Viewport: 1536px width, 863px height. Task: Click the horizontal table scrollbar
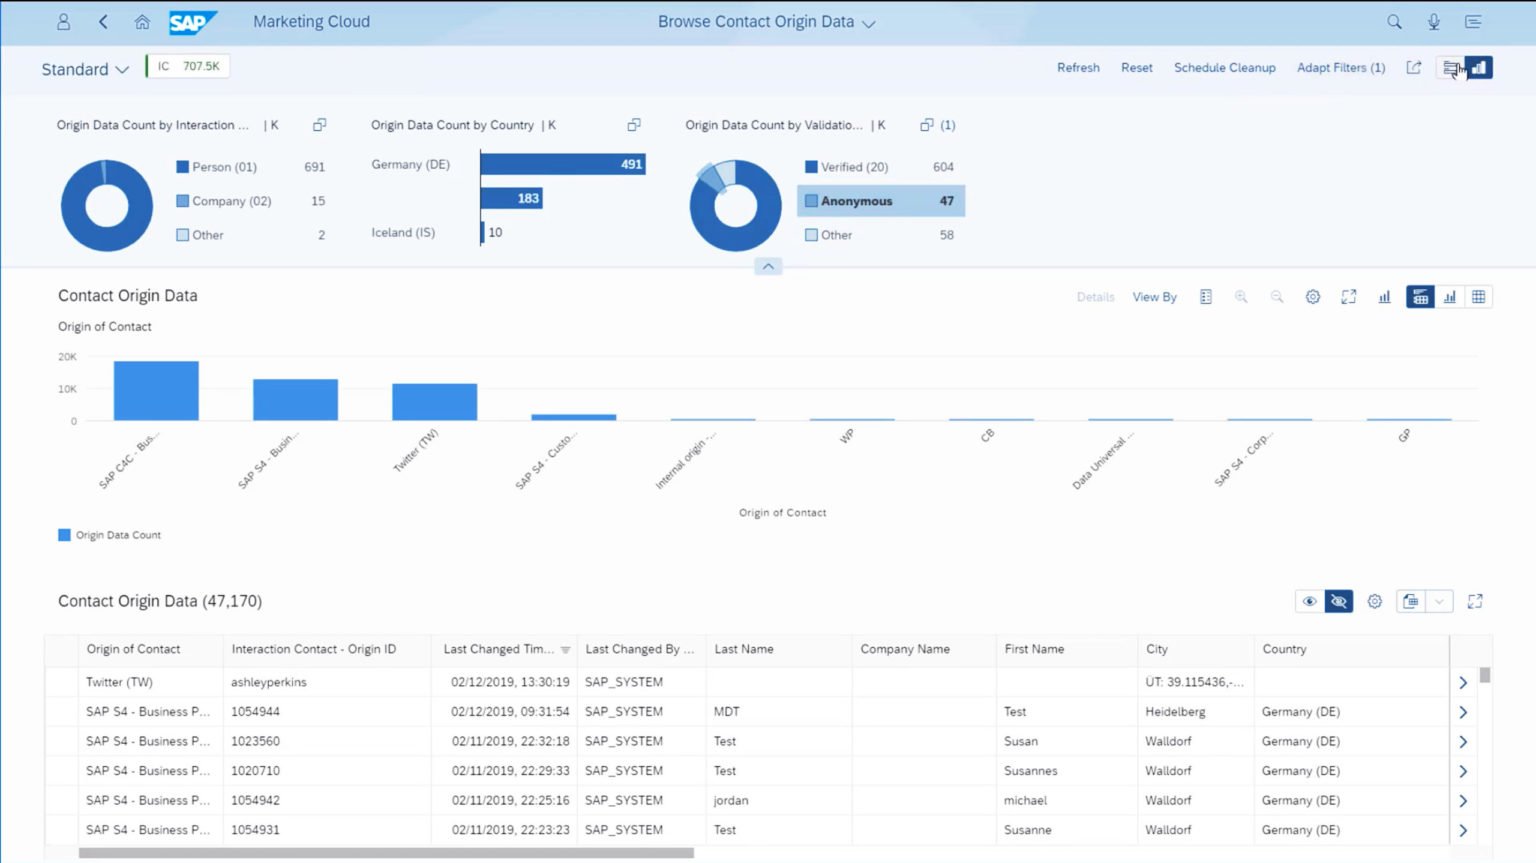click(x=386, y=853)
